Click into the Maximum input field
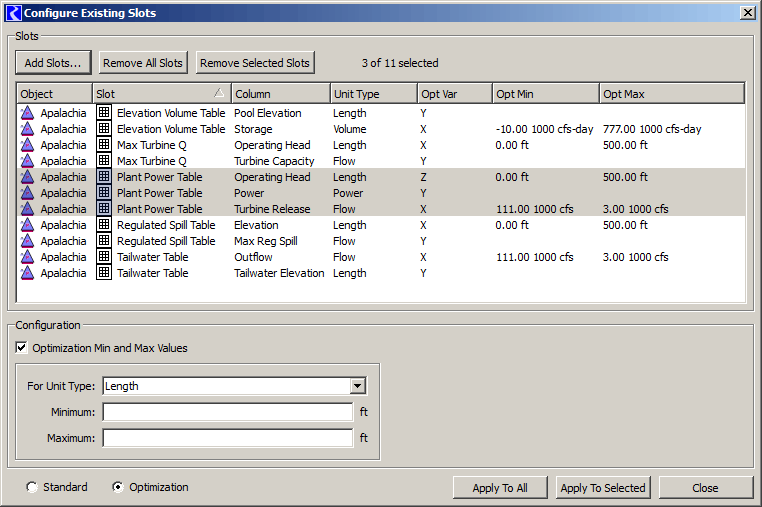This screenshot has height=507, width=762. 228,438
